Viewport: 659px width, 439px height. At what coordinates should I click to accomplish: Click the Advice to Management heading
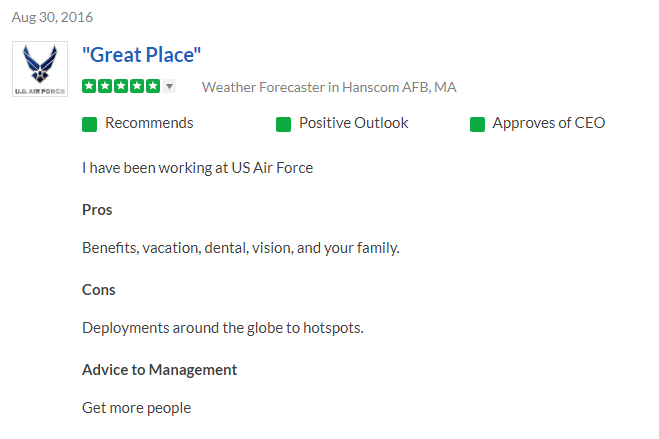[159, 370]
